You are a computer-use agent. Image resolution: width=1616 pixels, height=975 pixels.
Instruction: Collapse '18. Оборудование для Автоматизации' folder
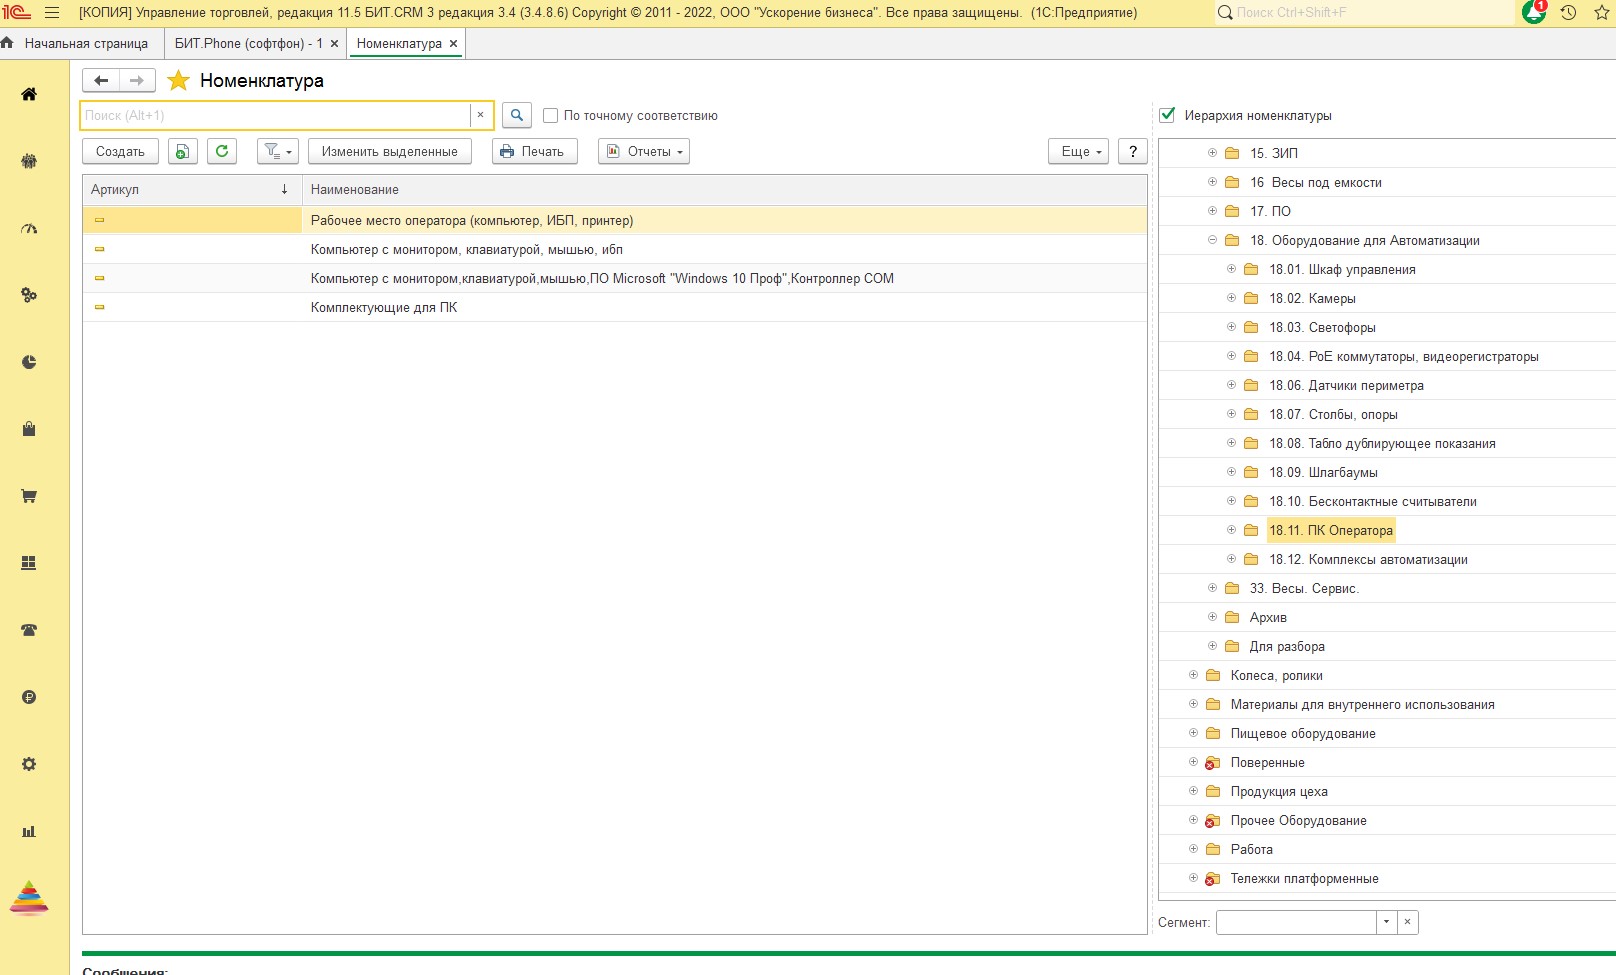[x=1212, y=240]
